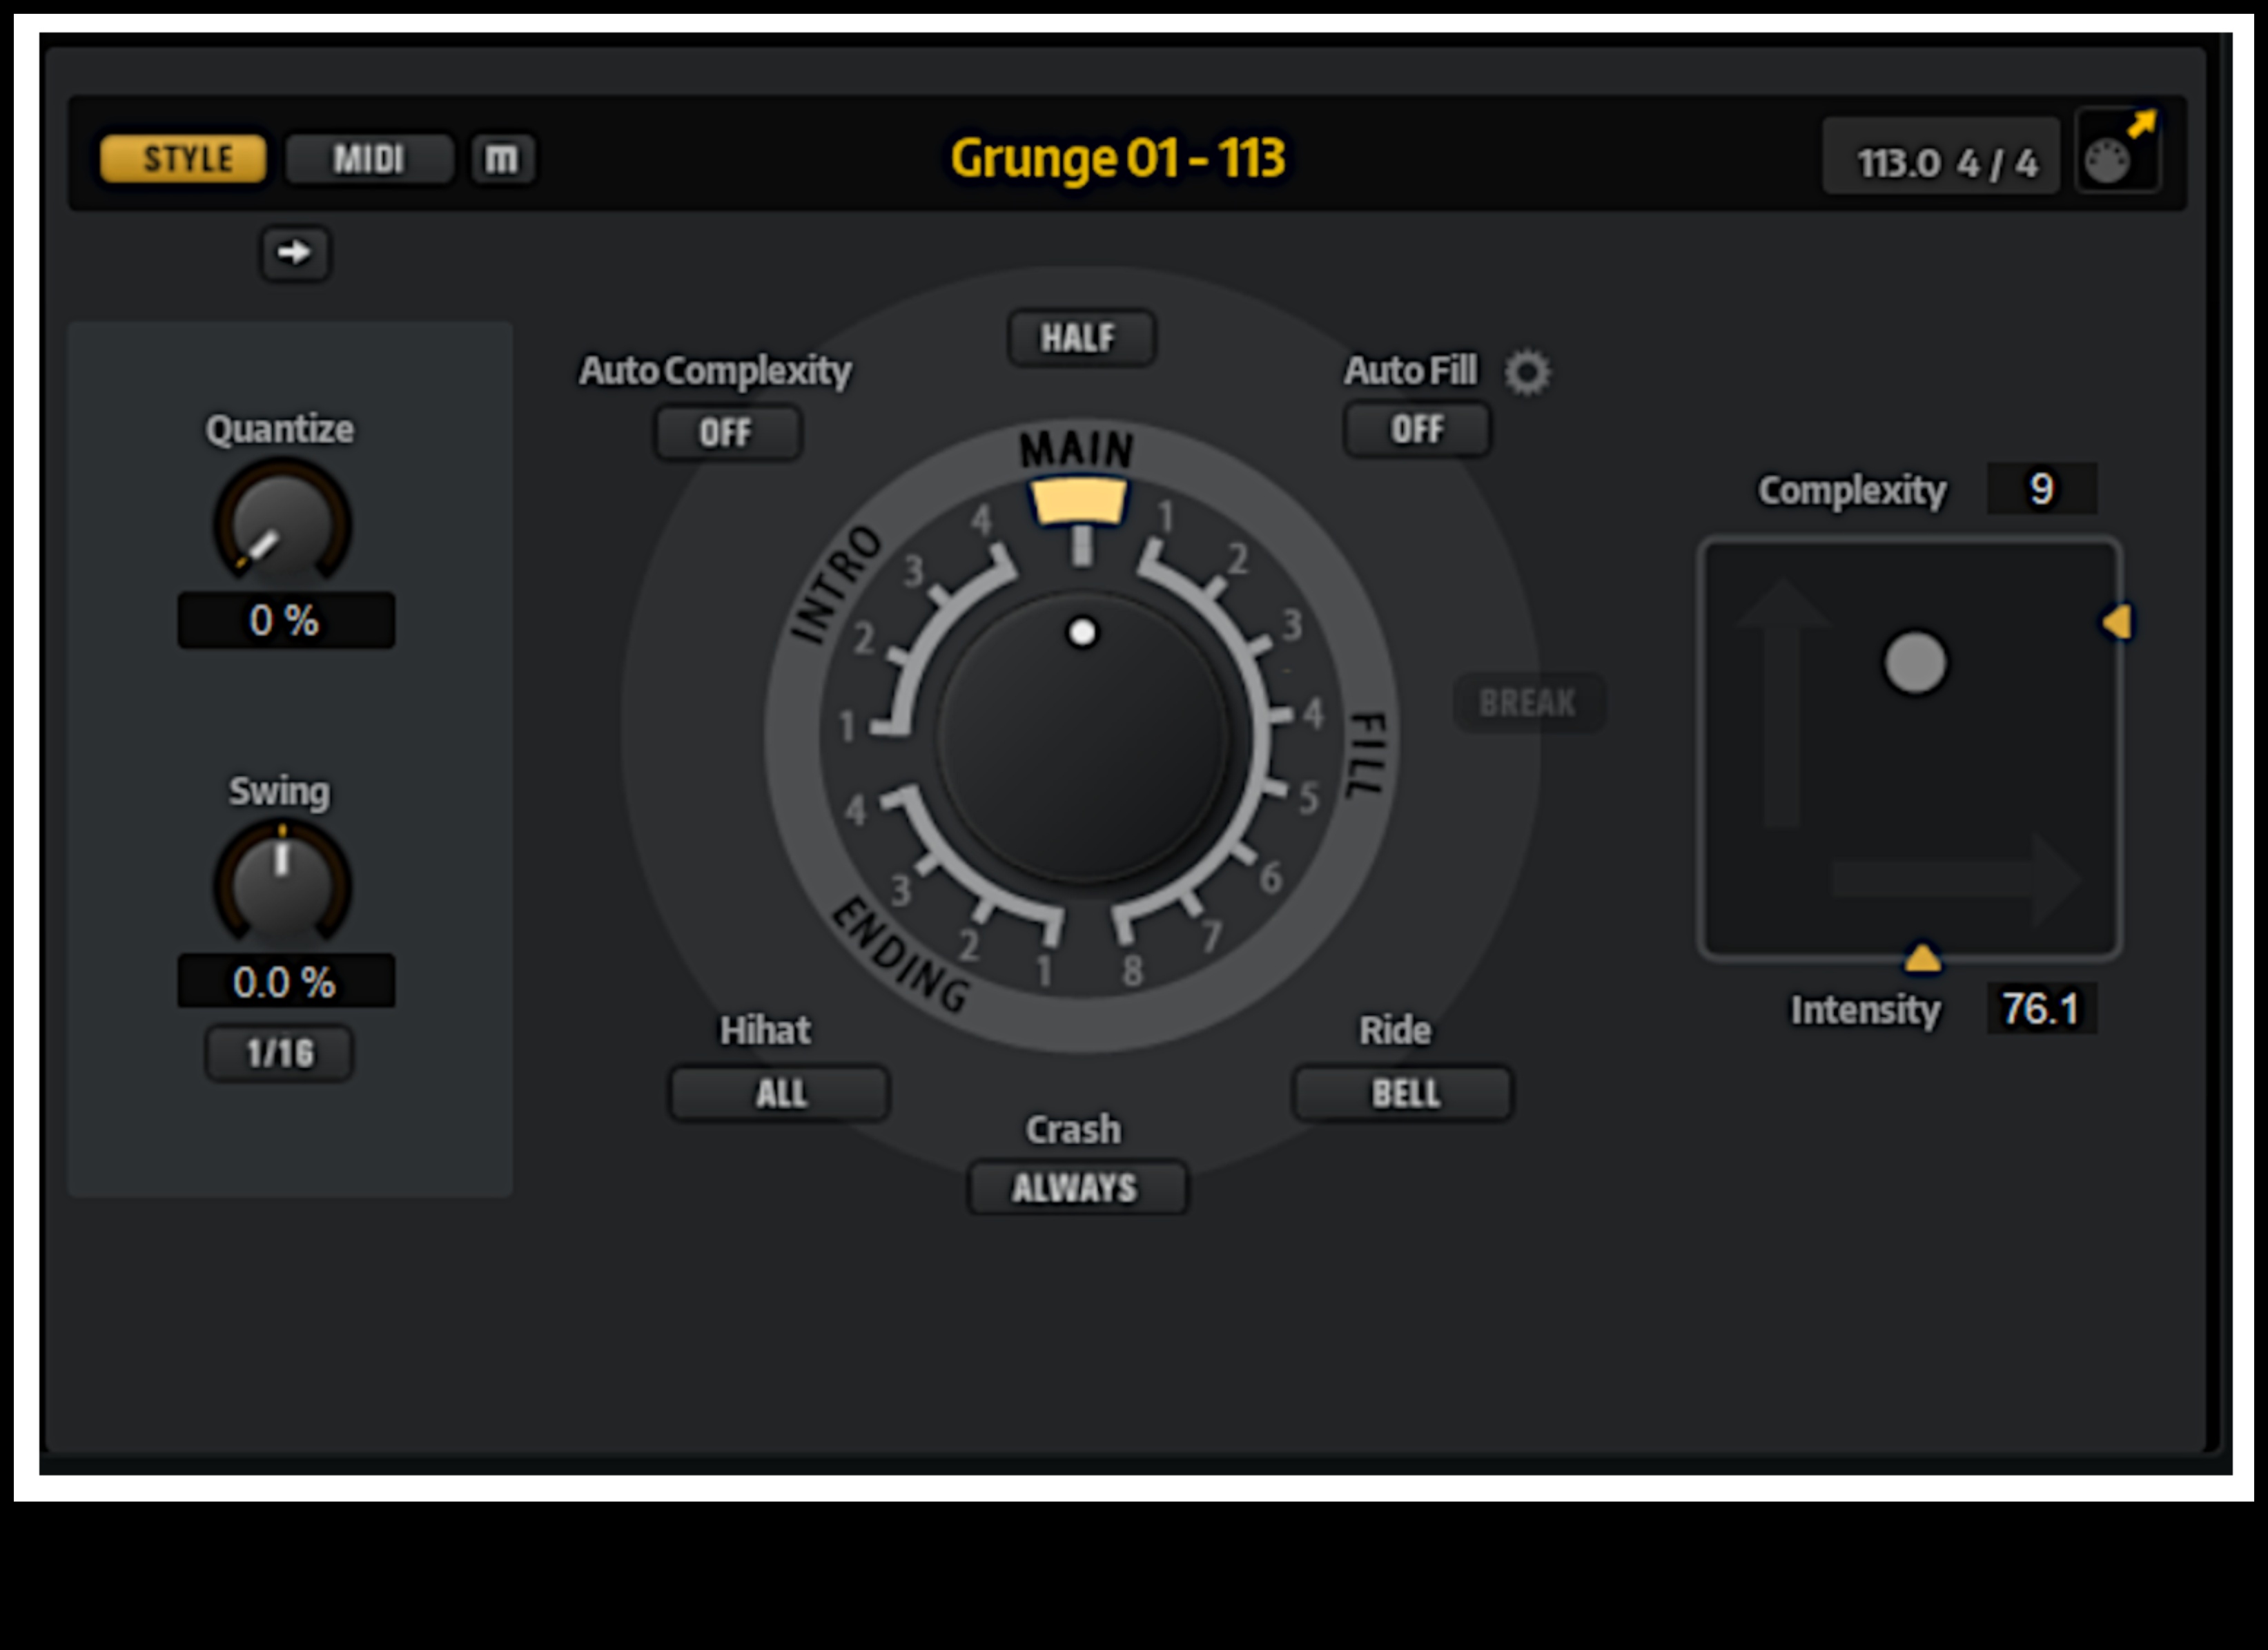Click the right arrow icon below STYLE

point(294,253)
